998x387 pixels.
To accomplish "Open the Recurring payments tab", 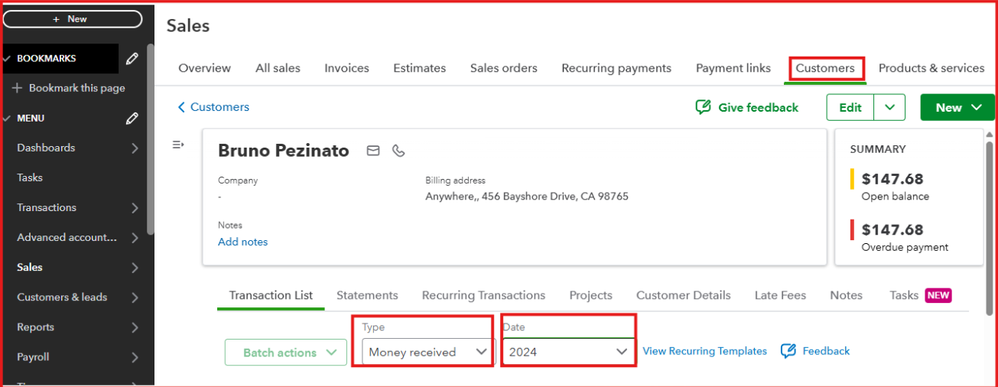I will click(x=616, y=68).
